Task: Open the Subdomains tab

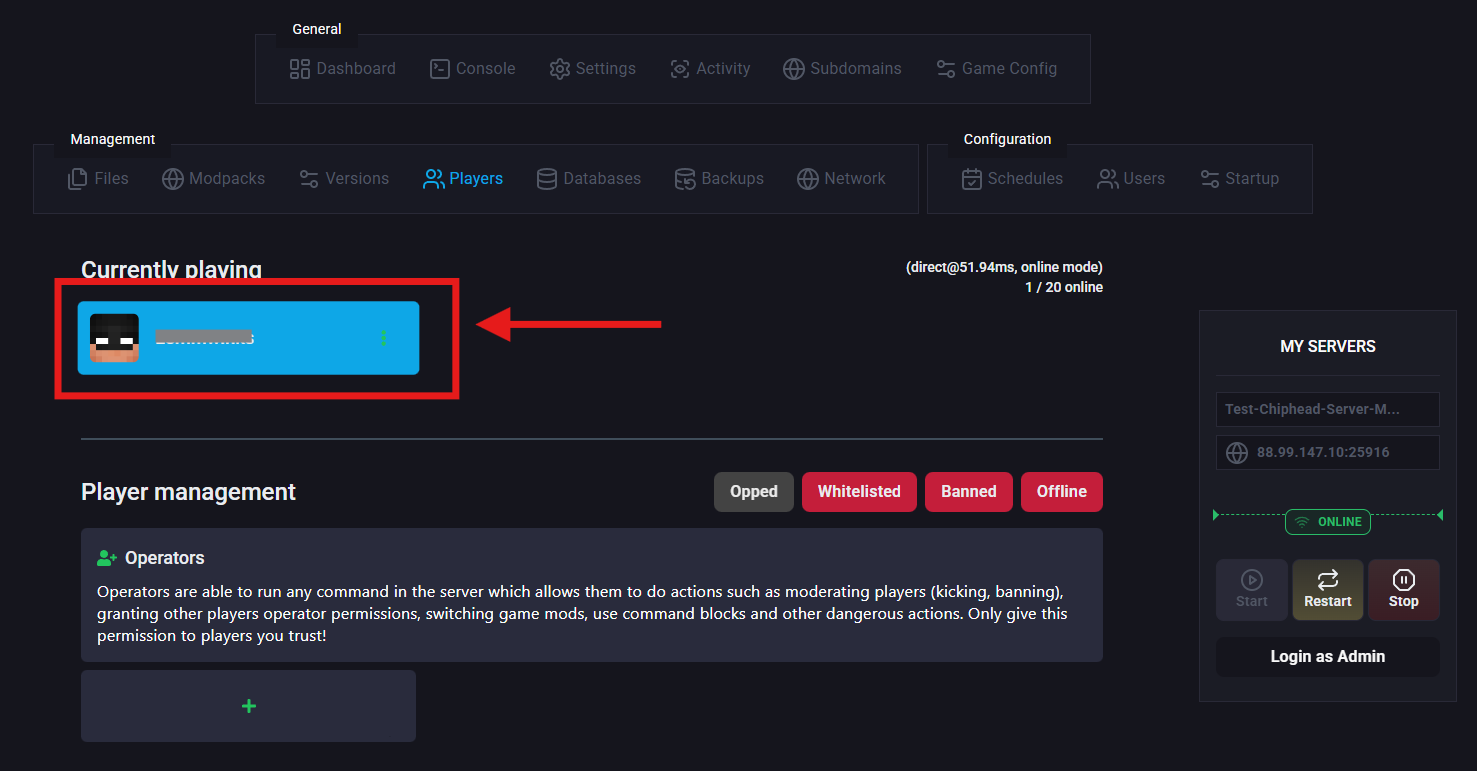Action: [842, 69]
